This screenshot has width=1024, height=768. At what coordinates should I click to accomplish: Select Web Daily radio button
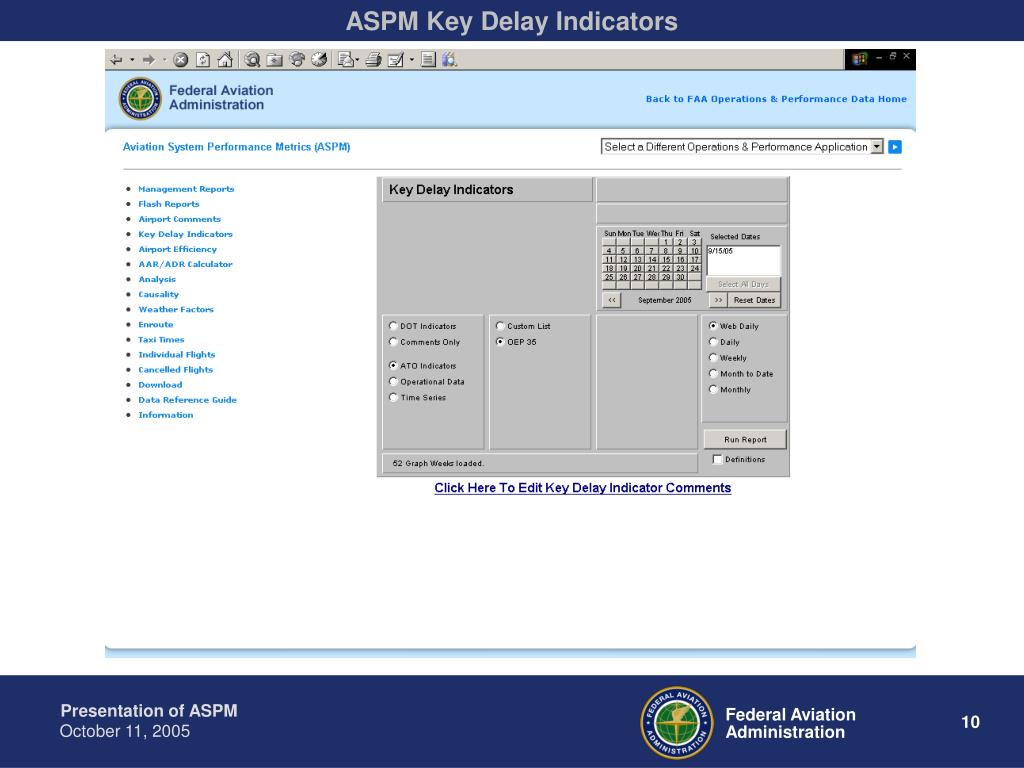pyautogui.click(x=713, y=325)
